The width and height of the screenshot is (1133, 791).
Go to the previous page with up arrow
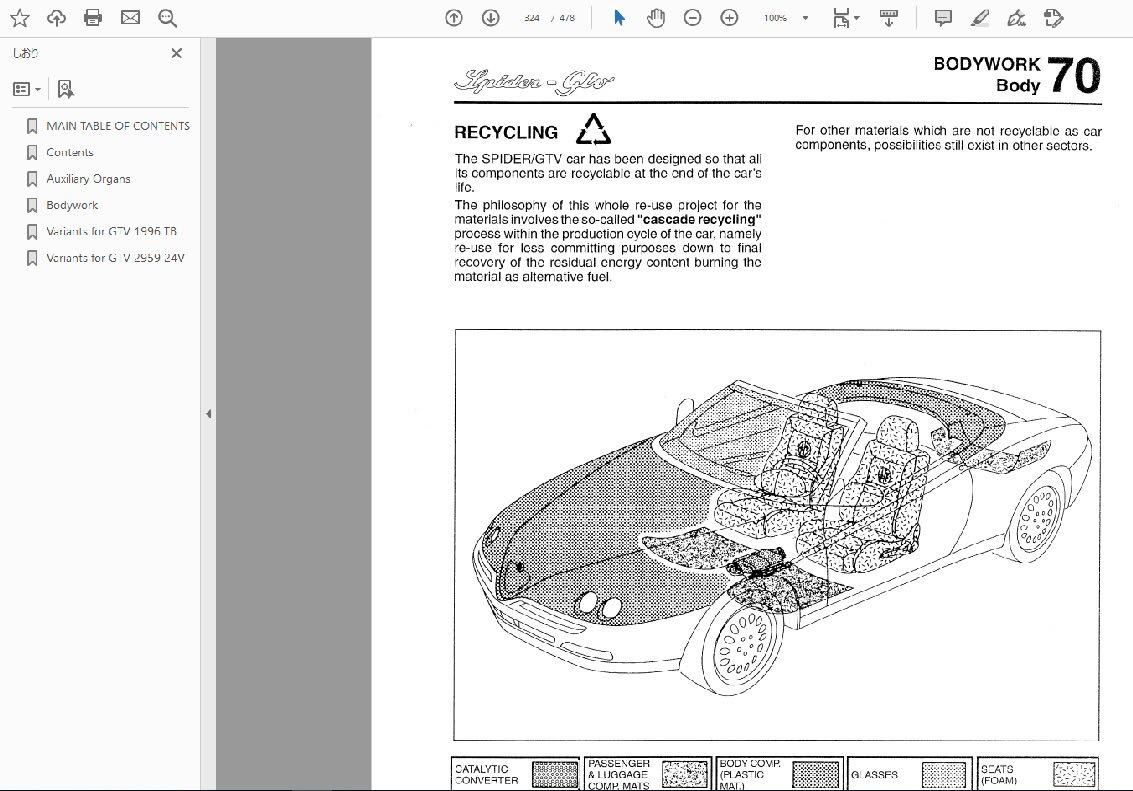tap(454, 18)
